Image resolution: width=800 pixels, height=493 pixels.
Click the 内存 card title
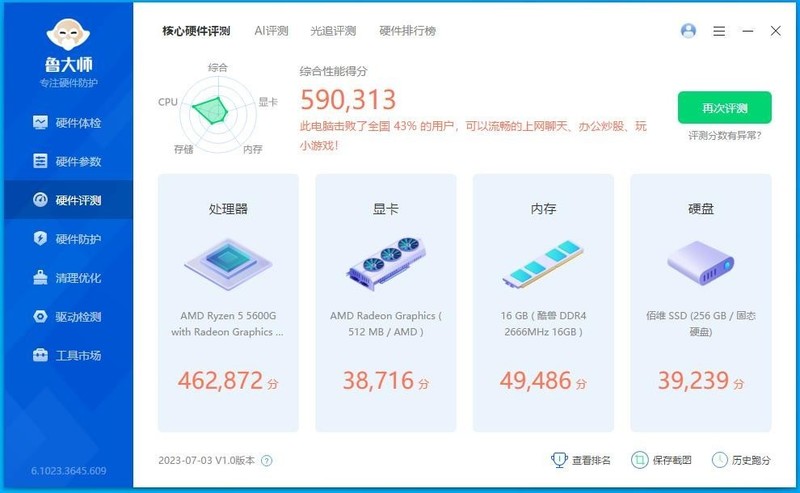click(543, 209)
